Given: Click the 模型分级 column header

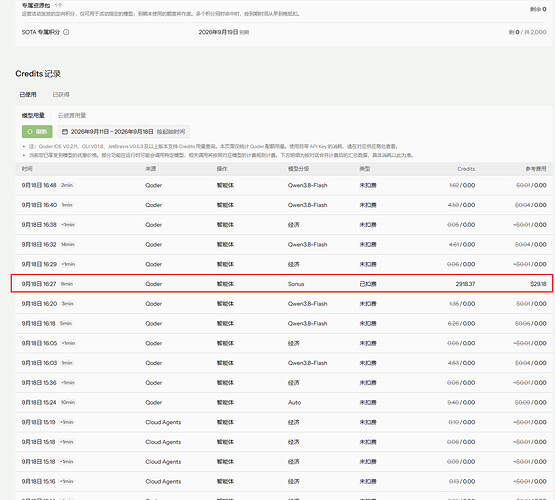Looking at the screenshot, I should click(x=298, y=169).
